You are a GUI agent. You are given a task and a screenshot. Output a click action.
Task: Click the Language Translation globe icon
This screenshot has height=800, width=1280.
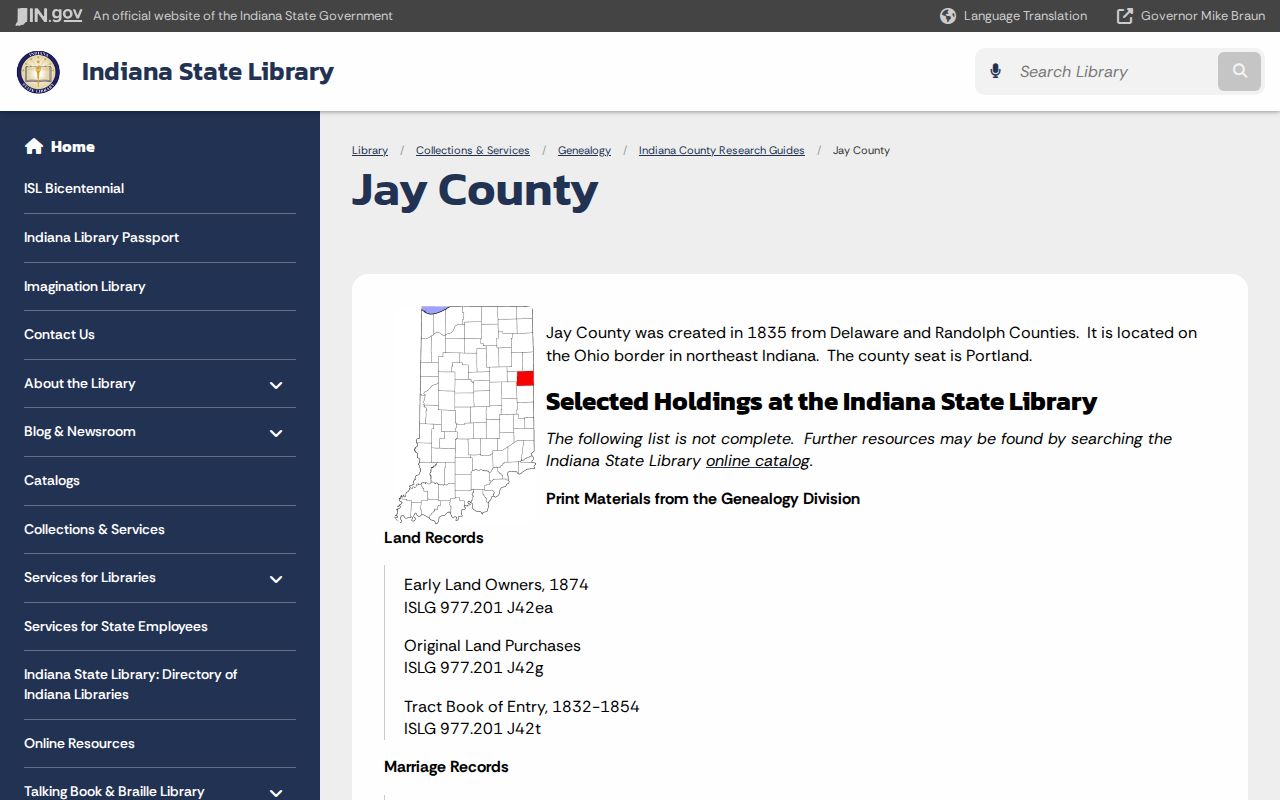948,16
